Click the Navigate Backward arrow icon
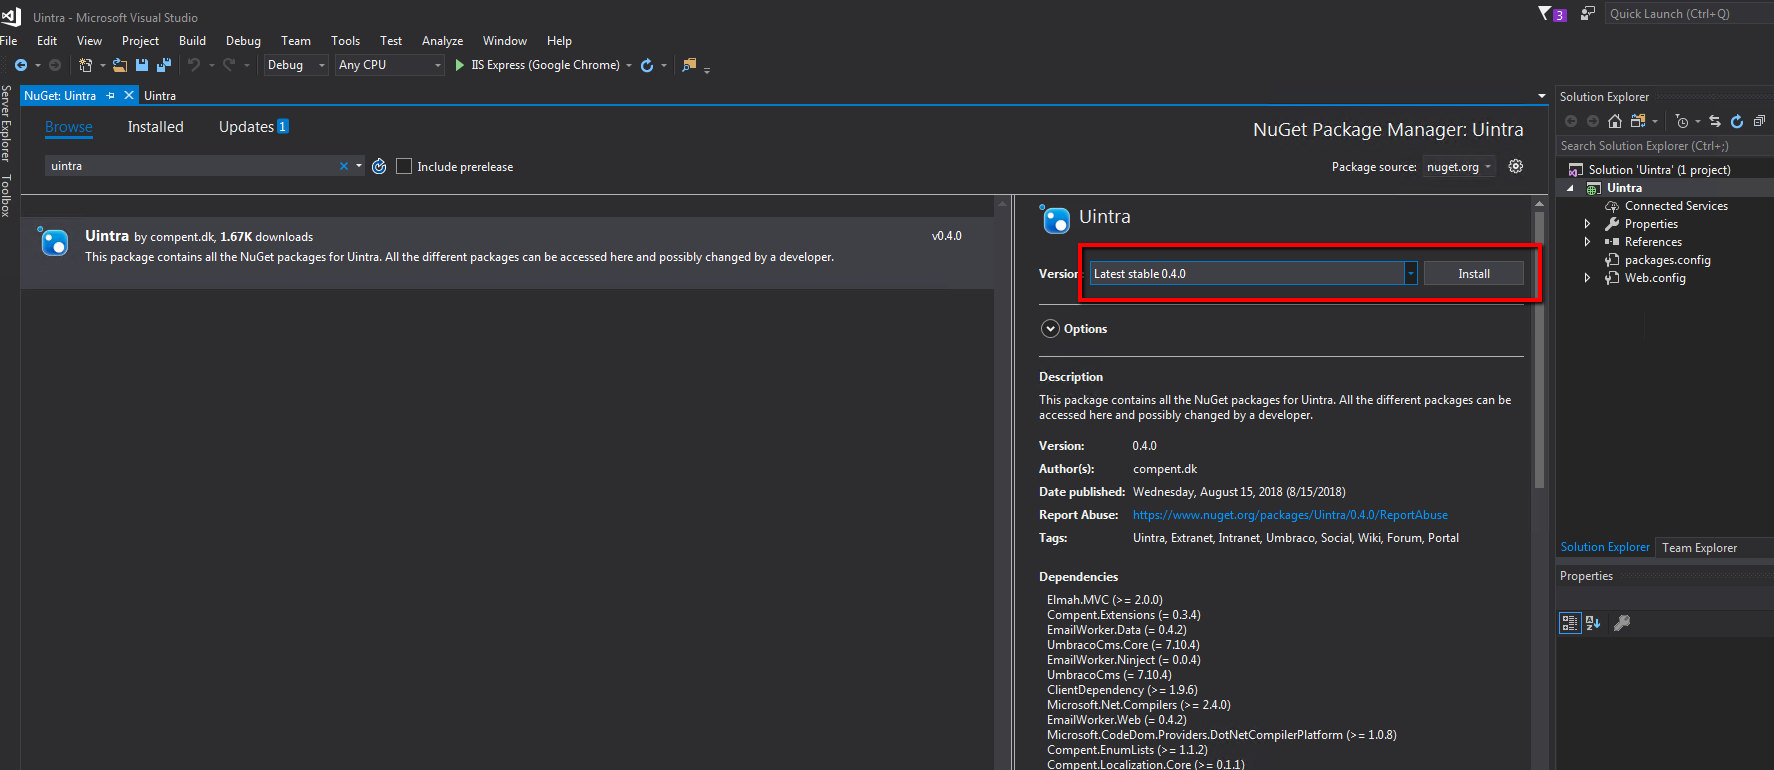This screenshot has width=1774, height=770. coord(20,65)
